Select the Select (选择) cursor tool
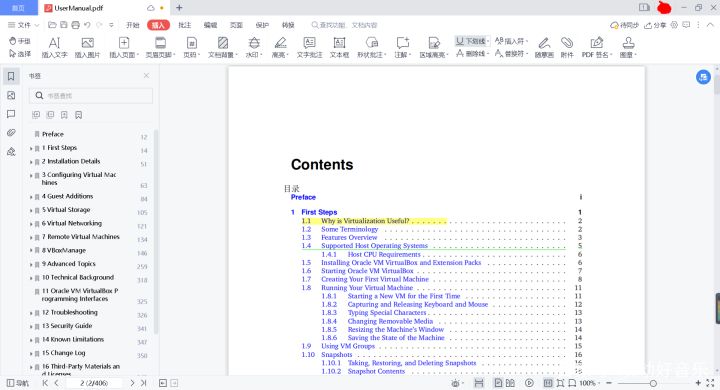 (20, 54)
